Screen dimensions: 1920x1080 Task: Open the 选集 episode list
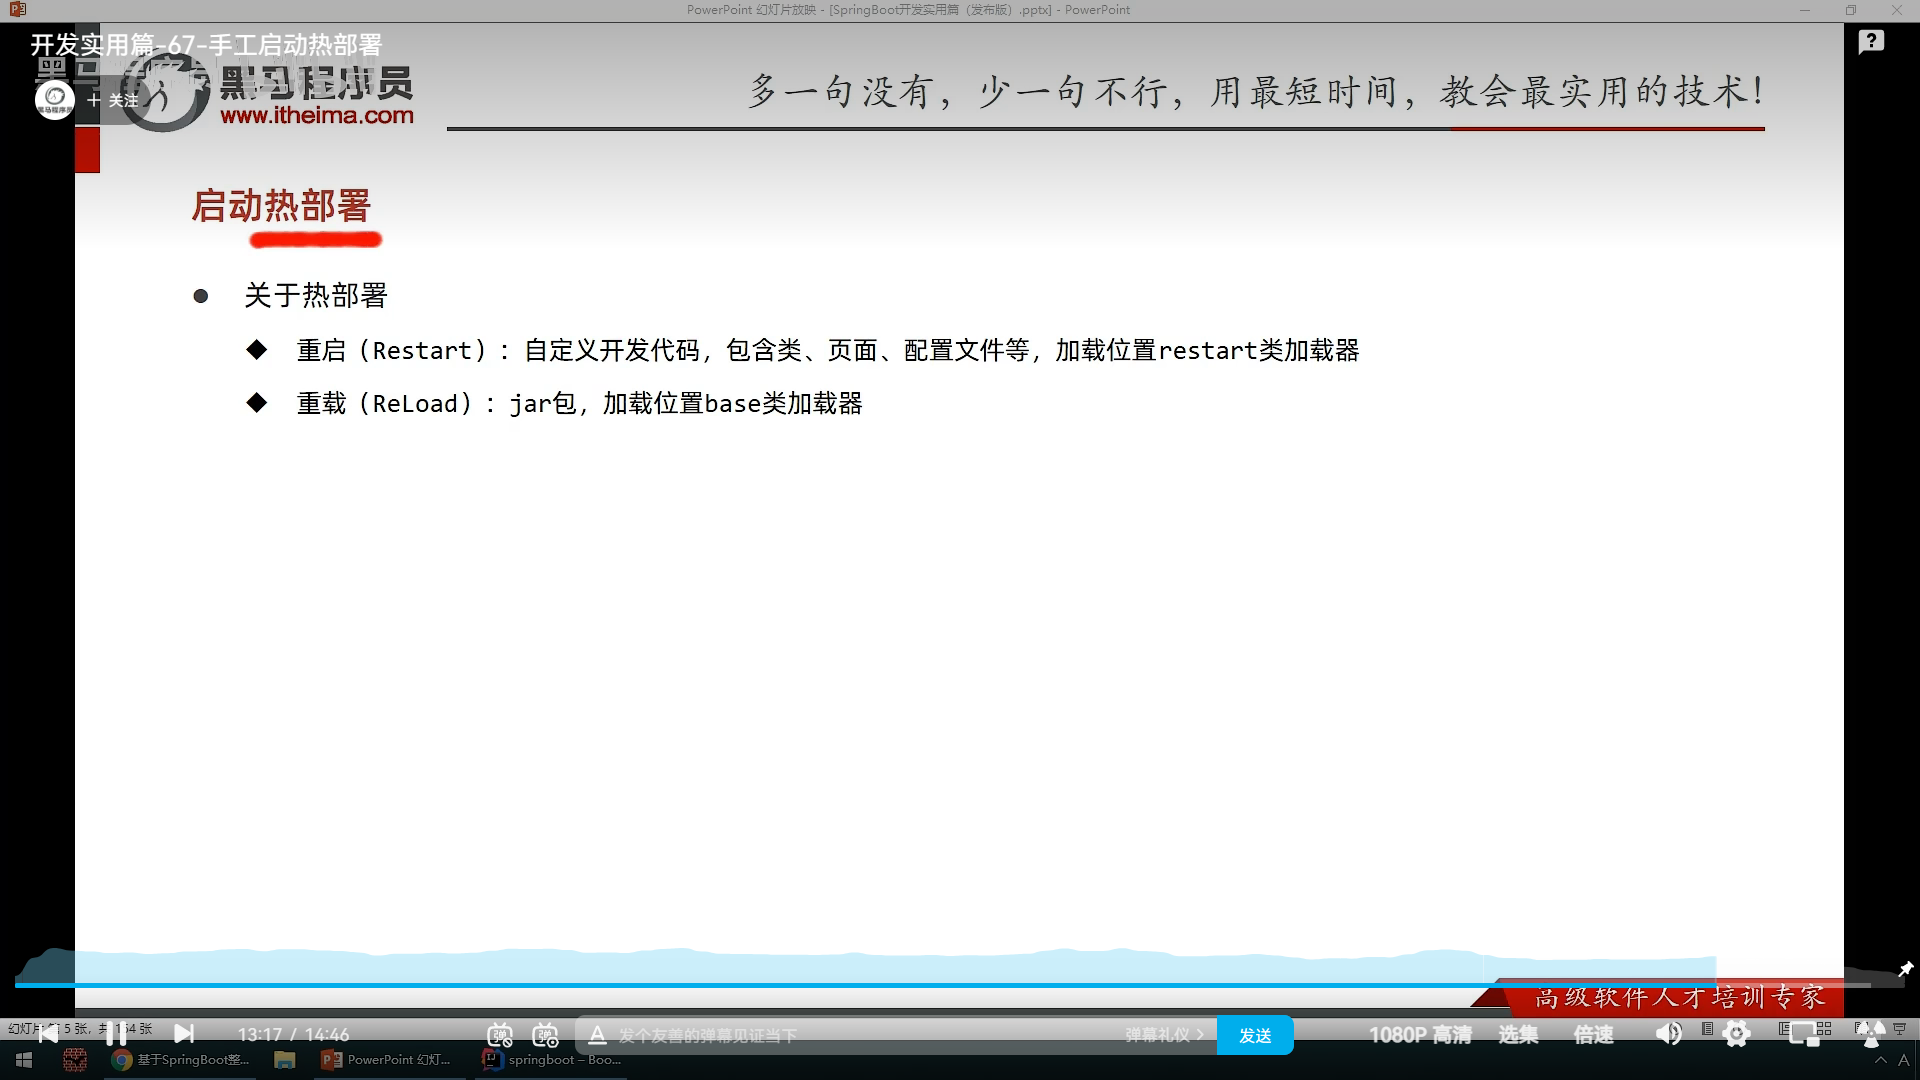pos(1517,1035)
